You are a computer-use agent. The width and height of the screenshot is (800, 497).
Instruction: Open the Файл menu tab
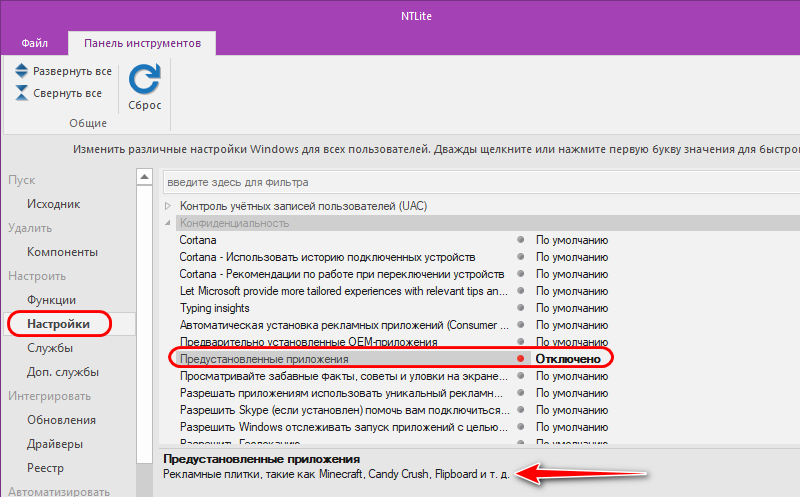(x=35, y=43)
